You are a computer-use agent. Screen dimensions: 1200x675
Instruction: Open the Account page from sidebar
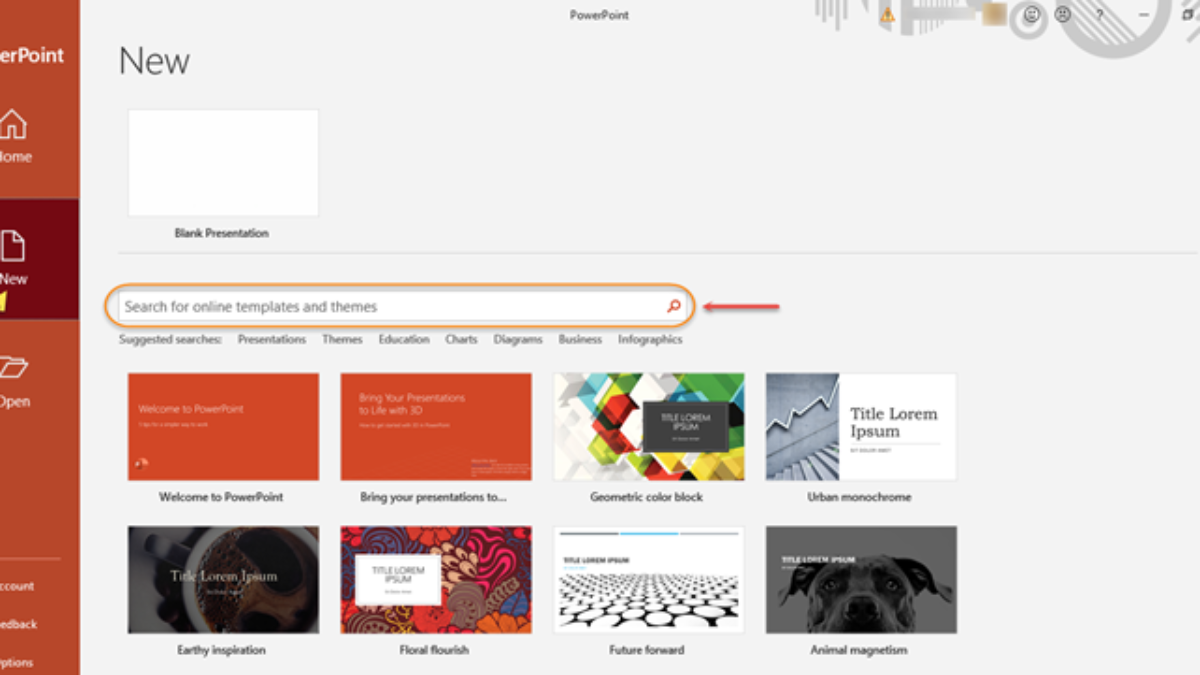coord(16,587)
